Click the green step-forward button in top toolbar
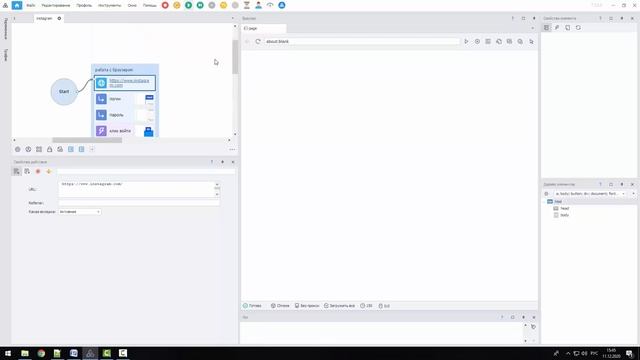Screen dimensions: 640x360 [200, 5]
